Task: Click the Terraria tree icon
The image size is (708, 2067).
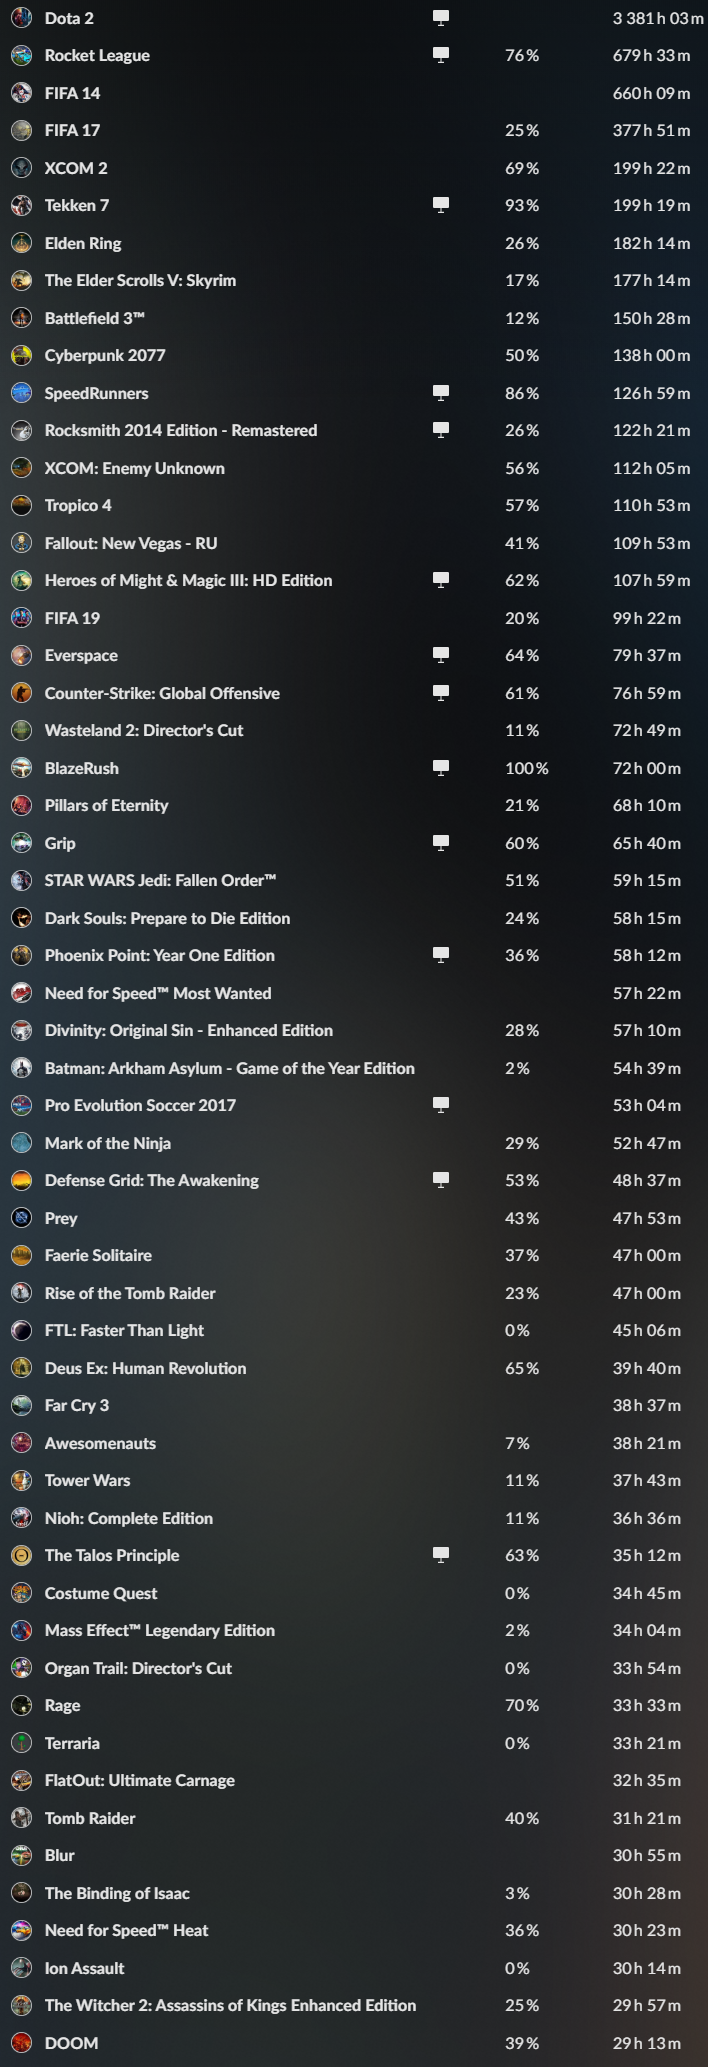Action: coord(21,1743)
